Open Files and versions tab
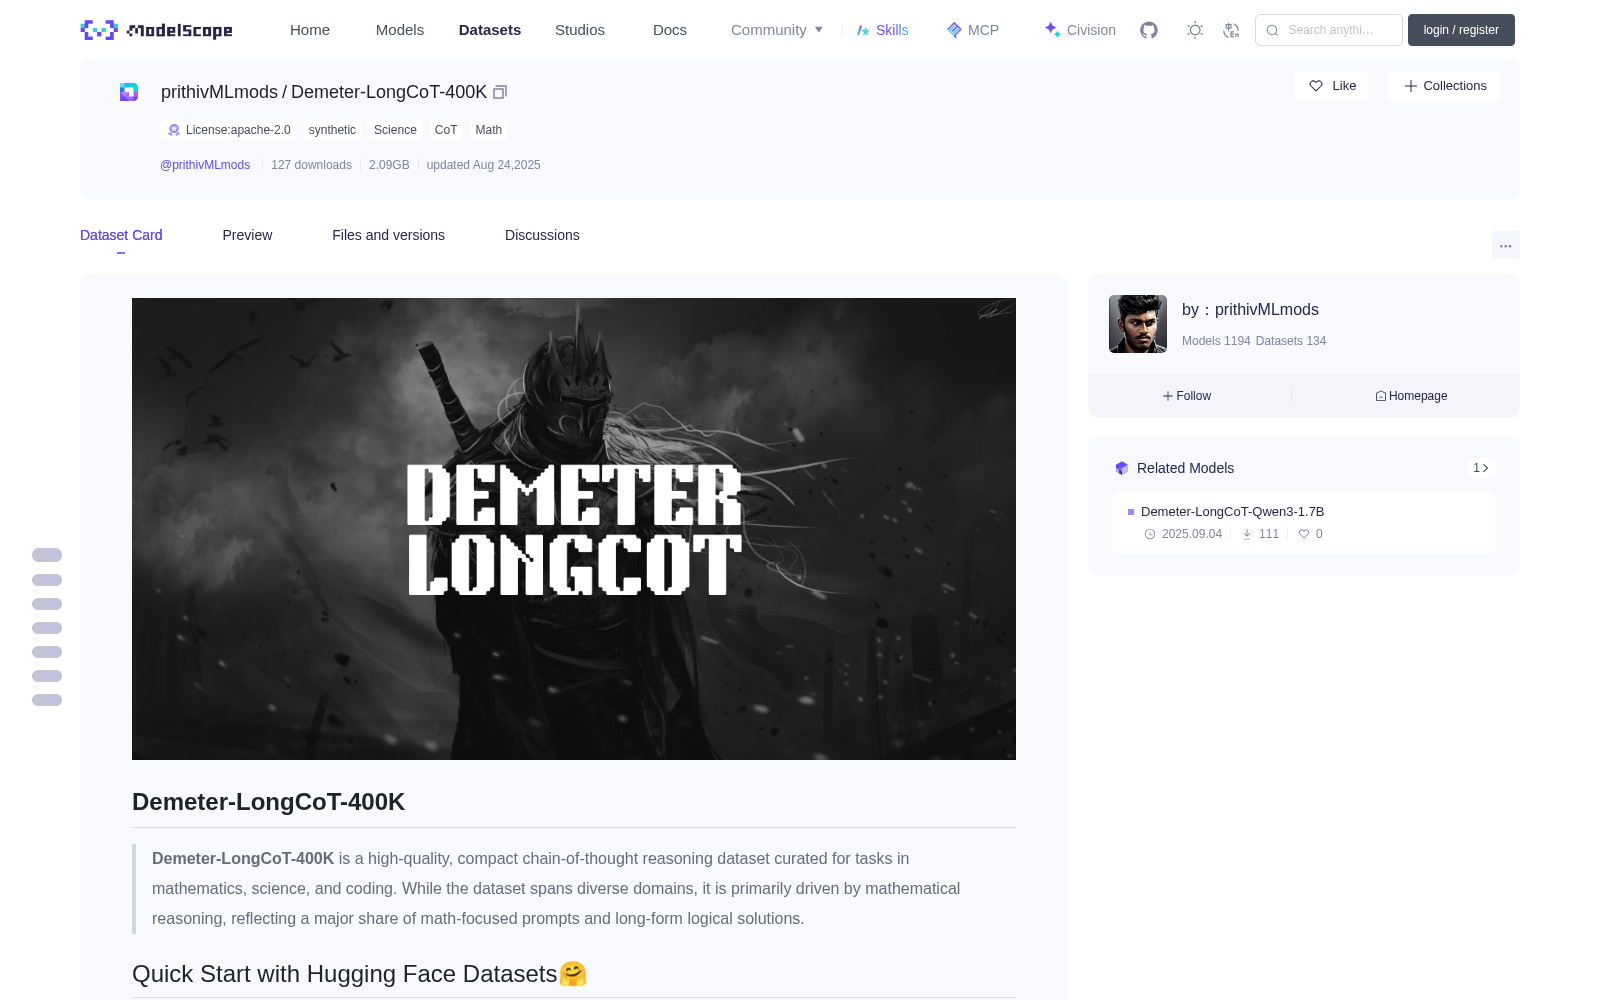The height and width of the screenshot is (1000, 1600). point(388,235)
